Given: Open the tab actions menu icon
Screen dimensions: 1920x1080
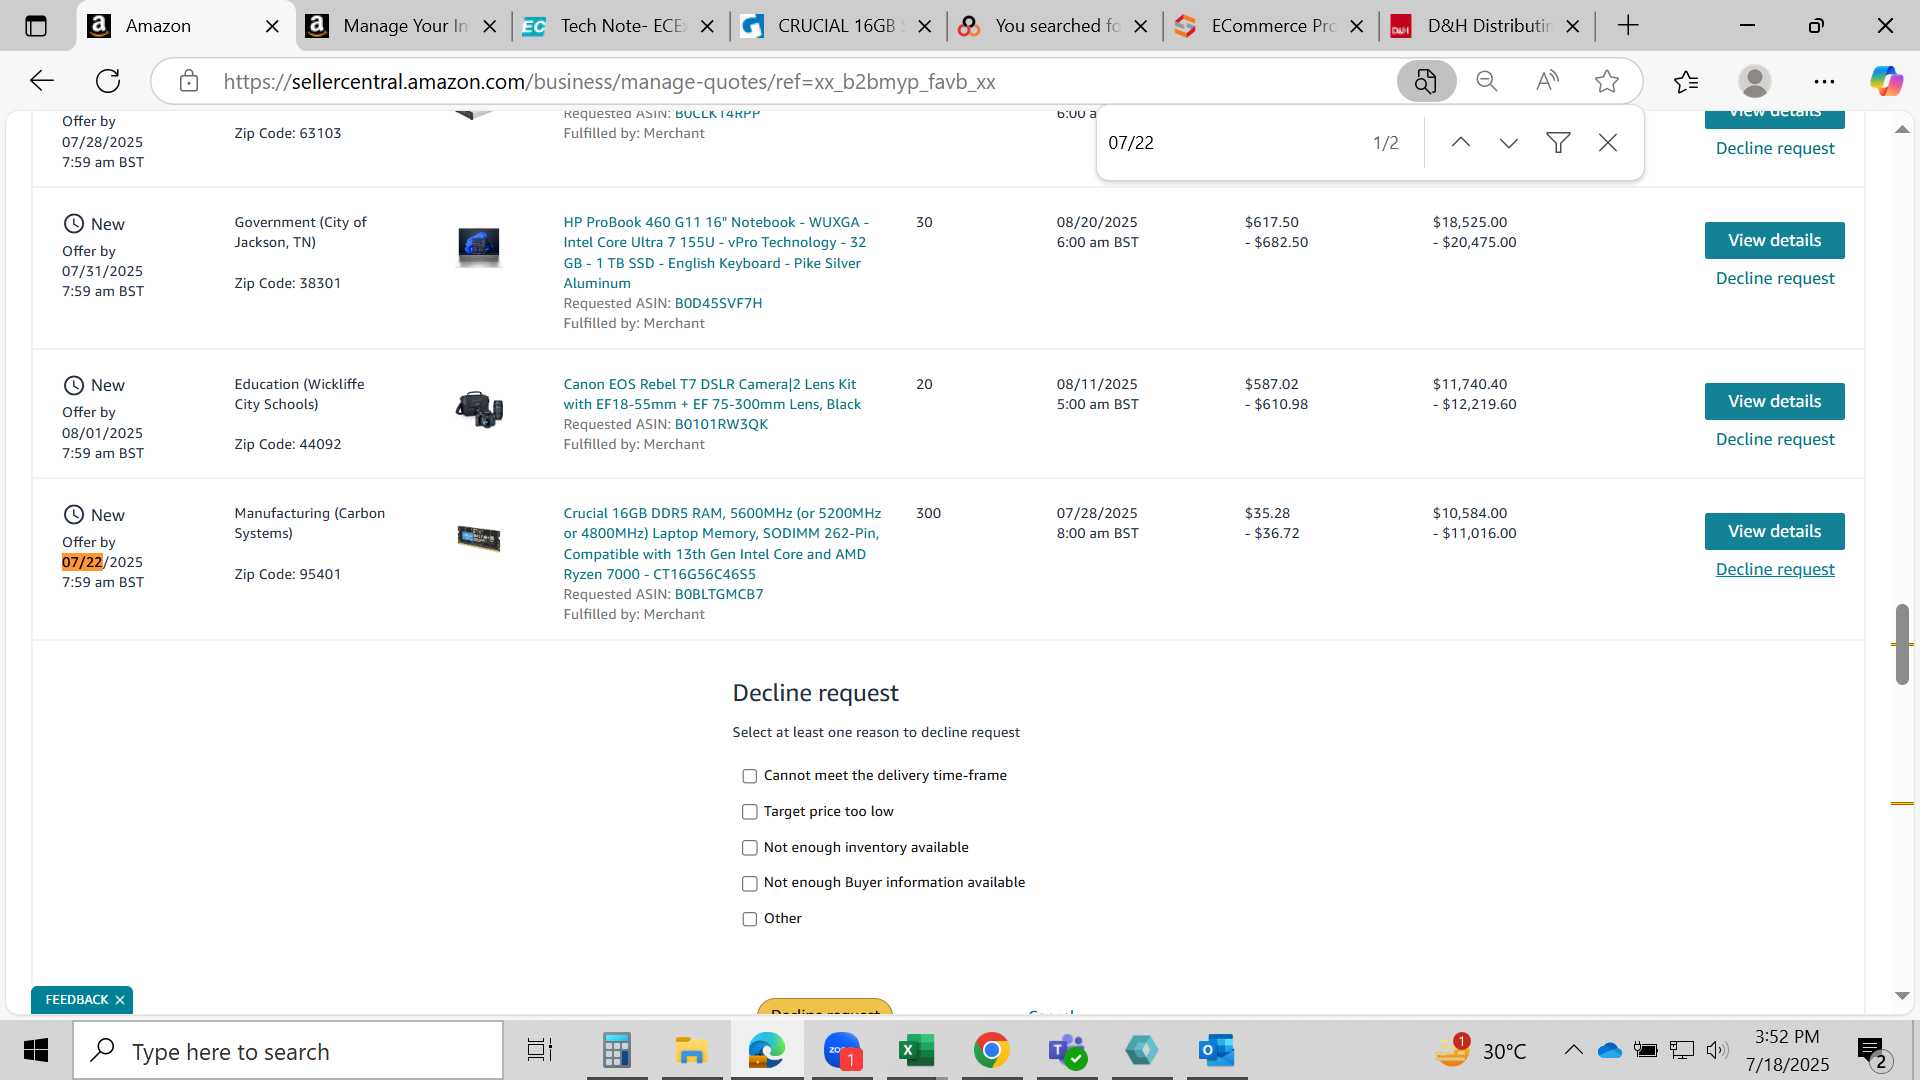Looking at the screenshot, I should [36, 26].
